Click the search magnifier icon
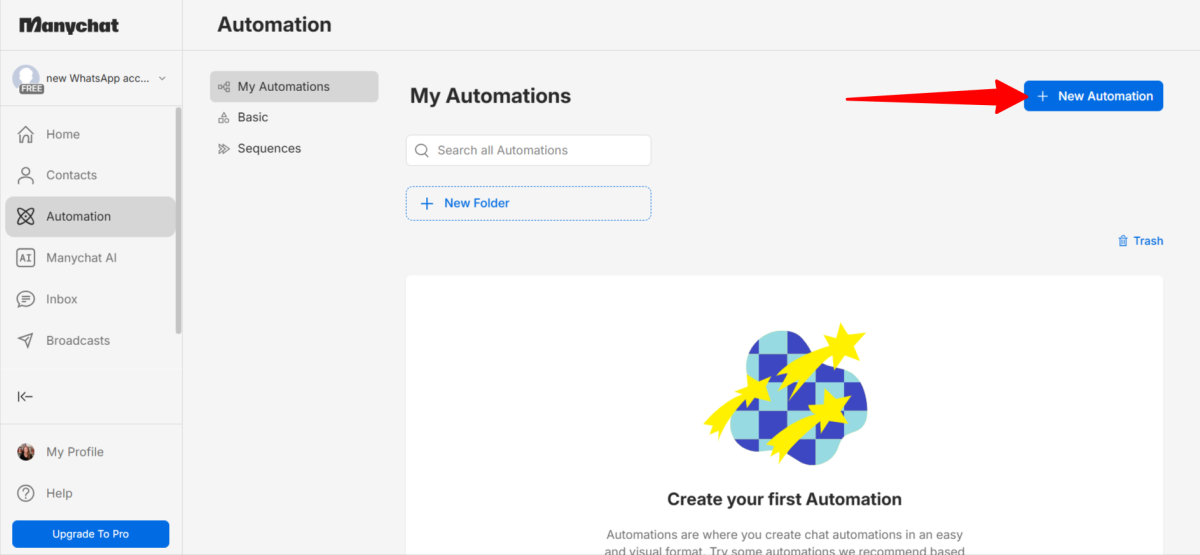The height and width of the screenshot is (555, 1200). point(423,150)
